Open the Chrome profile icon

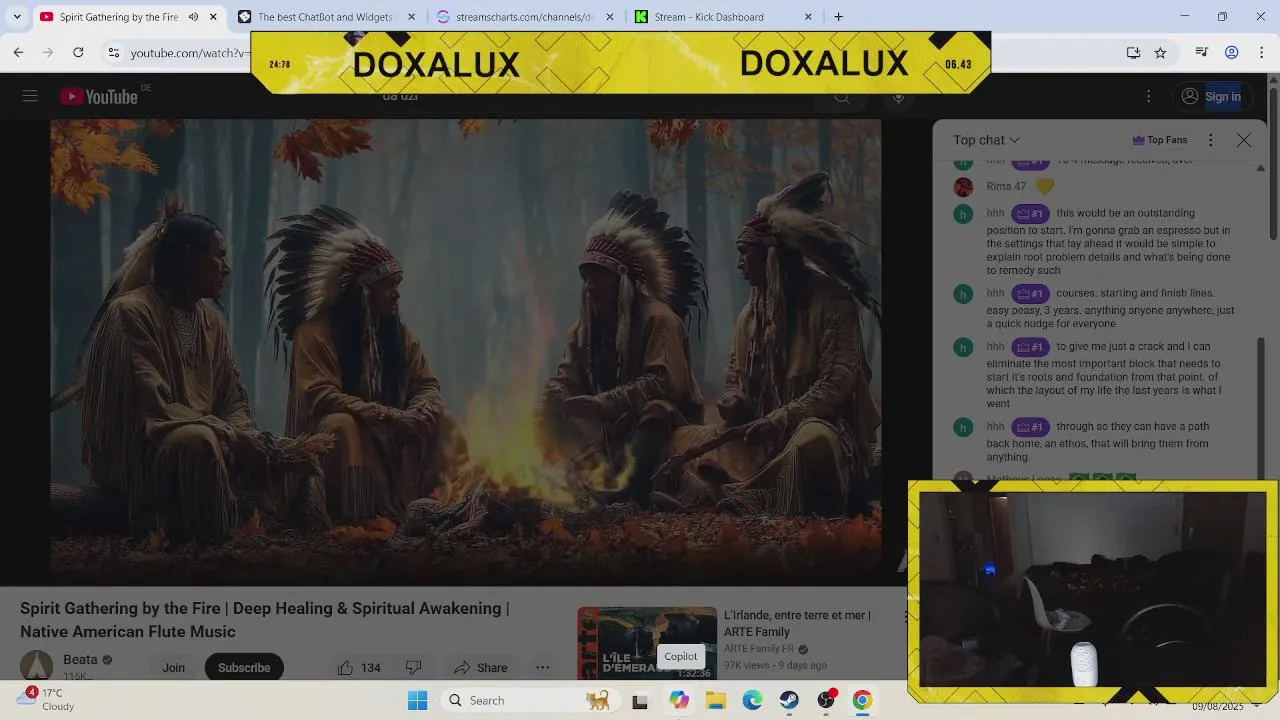click(x=1232, y=53)
